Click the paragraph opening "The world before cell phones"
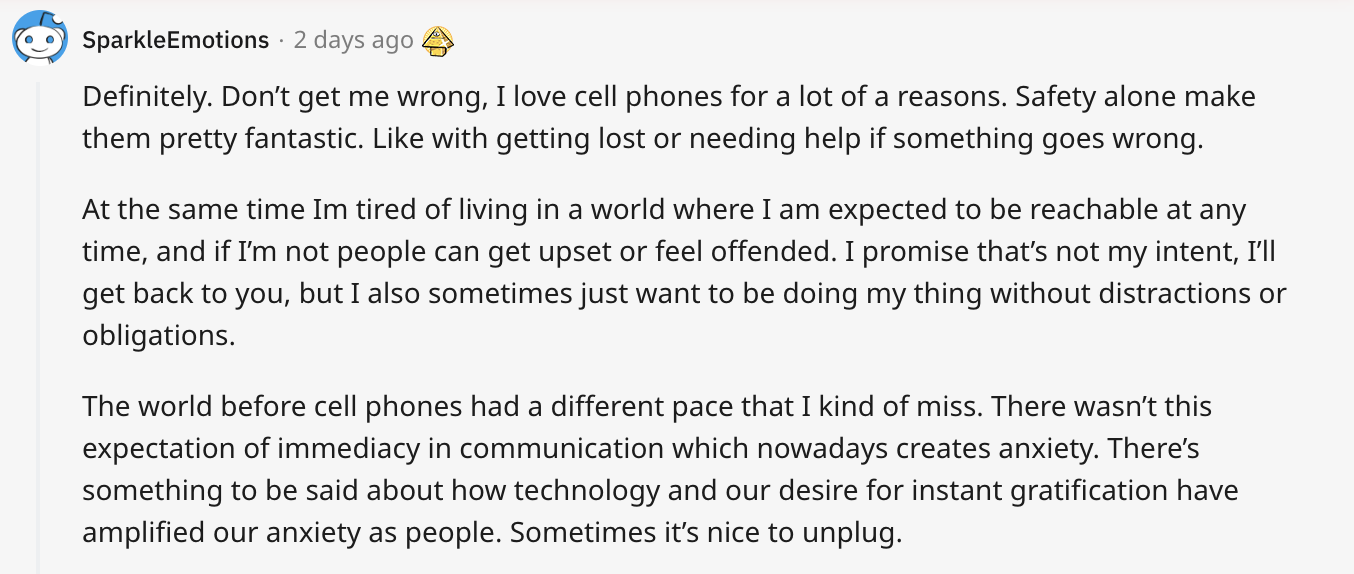 pos(660,470)
